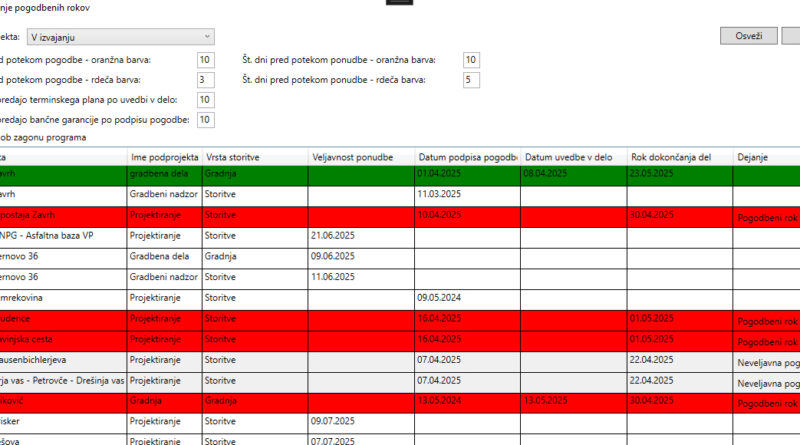Select the offer date '09.07.2025'
The height and width of the screenshot is (445, 800).
(x=361, y=423)
